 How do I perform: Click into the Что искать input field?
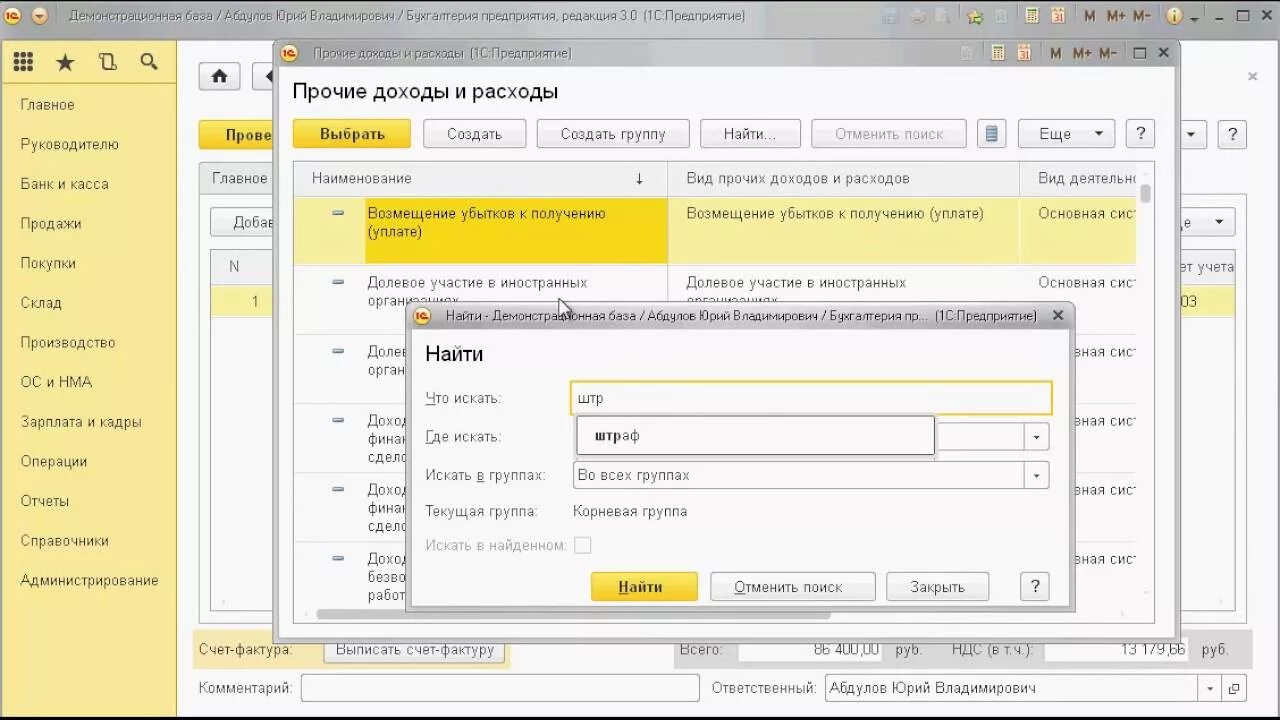click(811, 398)
